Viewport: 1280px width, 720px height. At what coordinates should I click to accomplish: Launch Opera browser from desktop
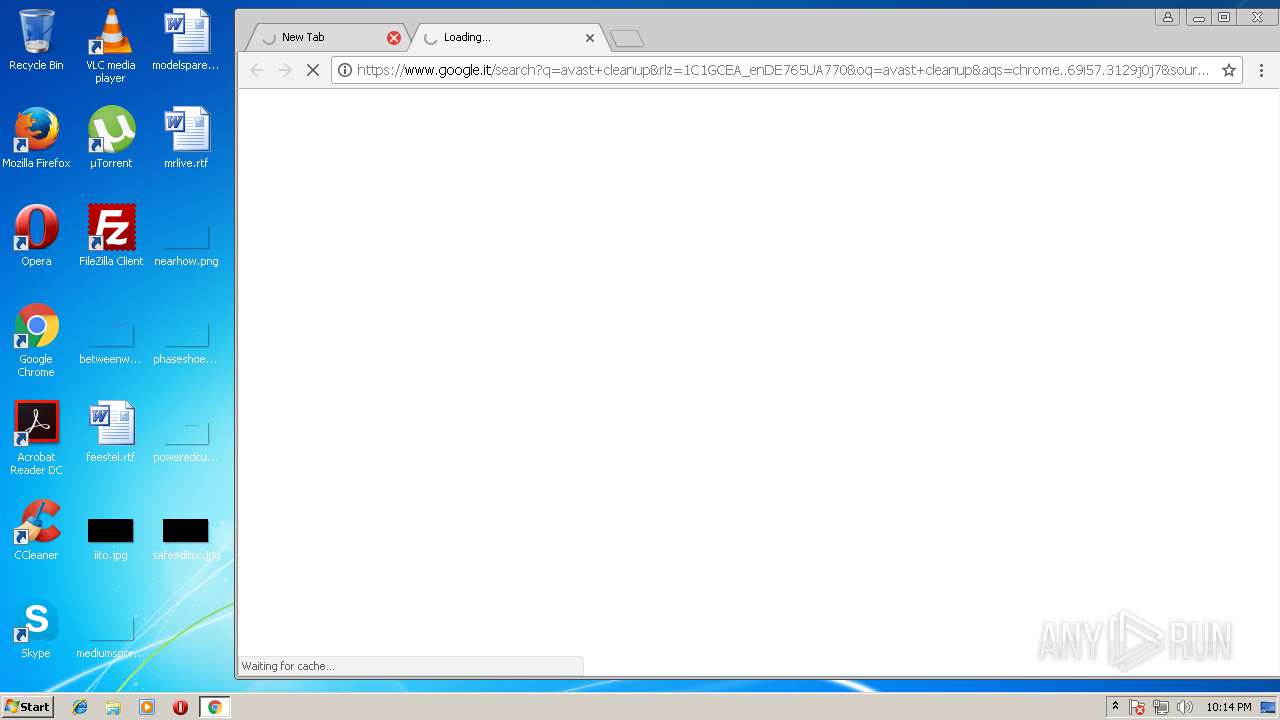(36, 236)
